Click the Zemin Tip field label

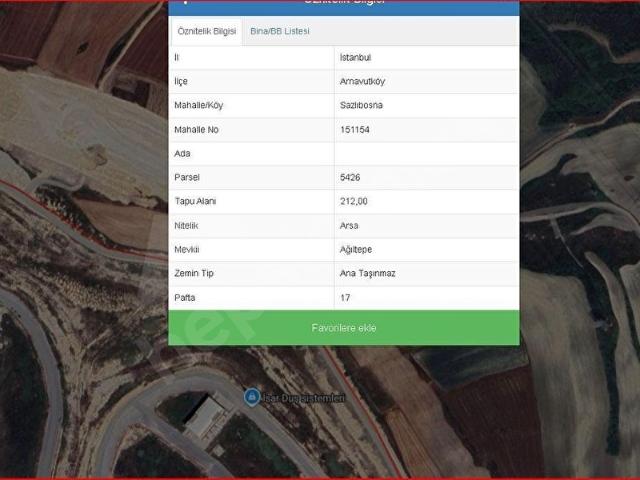coord(194,273)
